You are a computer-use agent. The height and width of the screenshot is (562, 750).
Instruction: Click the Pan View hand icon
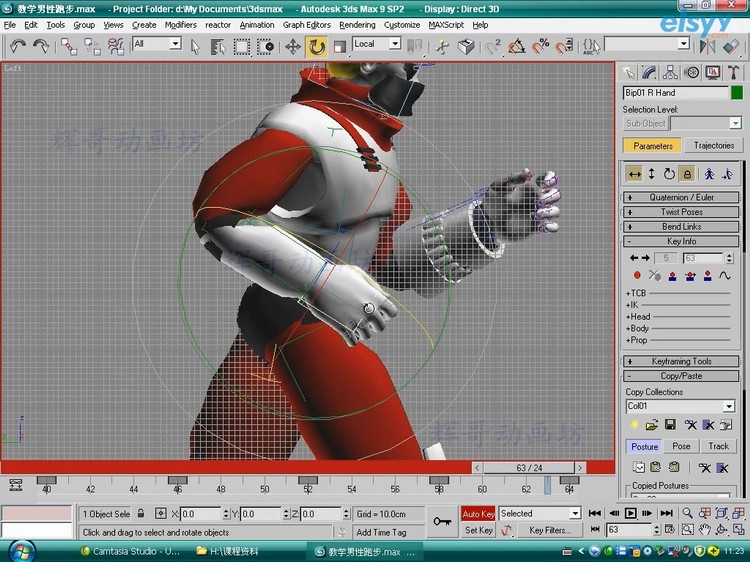click(704, 530)
